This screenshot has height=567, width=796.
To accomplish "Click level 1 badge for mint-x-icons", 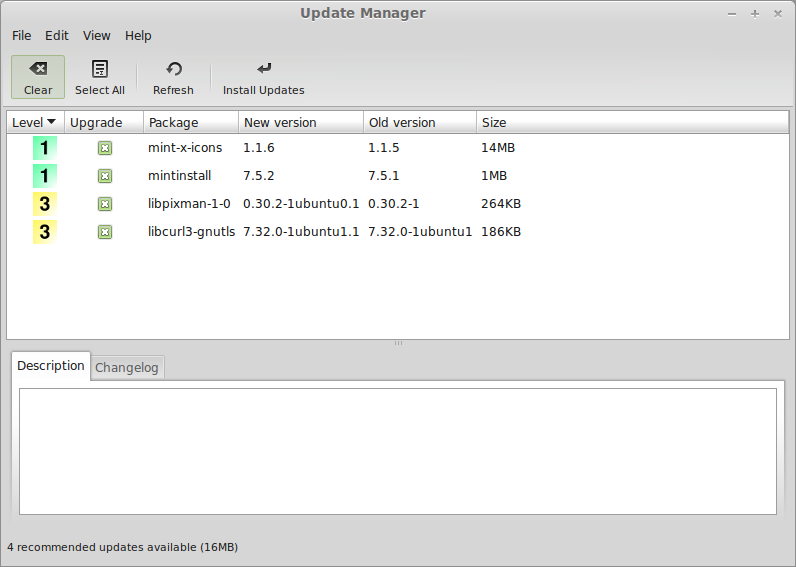I will click(45, 148).
